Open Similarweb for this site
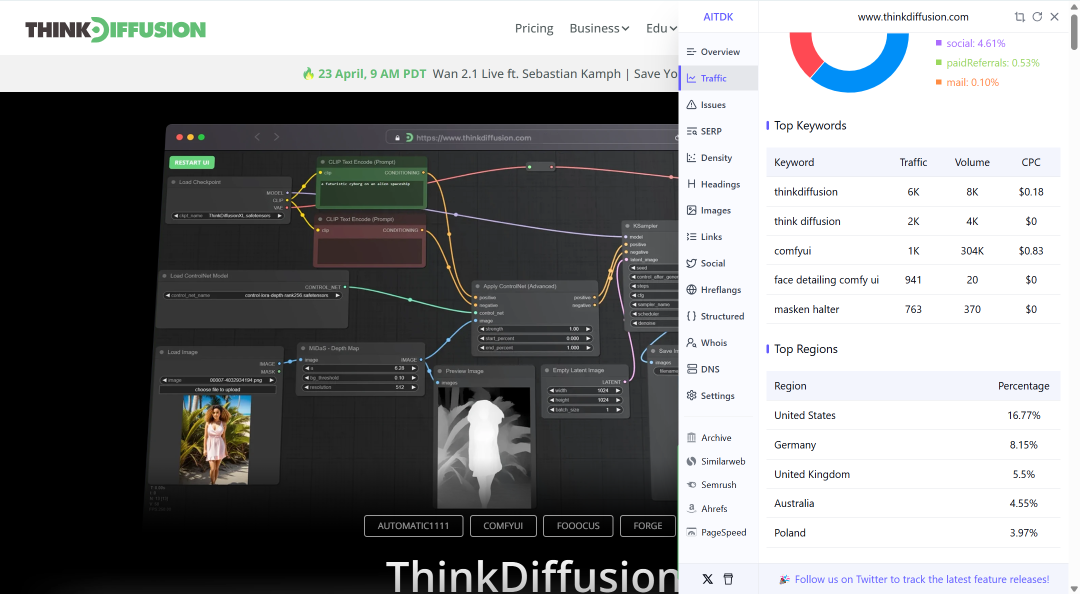The width and height of the screenshot is (1080, 594). click(x=718, y=462)
